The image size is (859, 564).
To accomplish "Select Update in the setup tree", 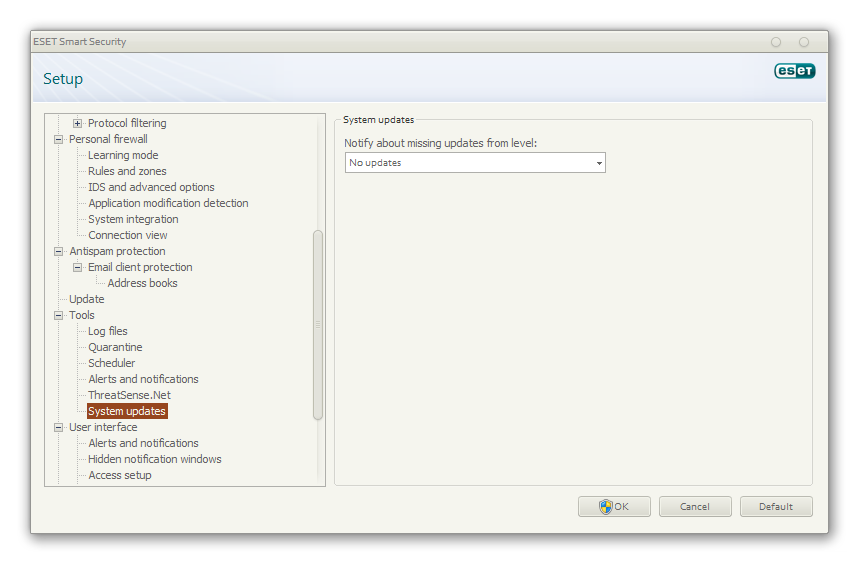I will [87, 299].
